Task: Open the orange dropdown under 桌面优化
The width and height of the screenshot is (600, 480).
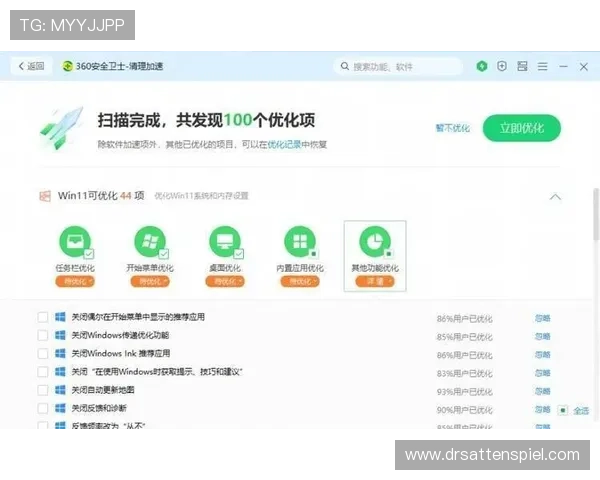Action: (x=225, y=282)
